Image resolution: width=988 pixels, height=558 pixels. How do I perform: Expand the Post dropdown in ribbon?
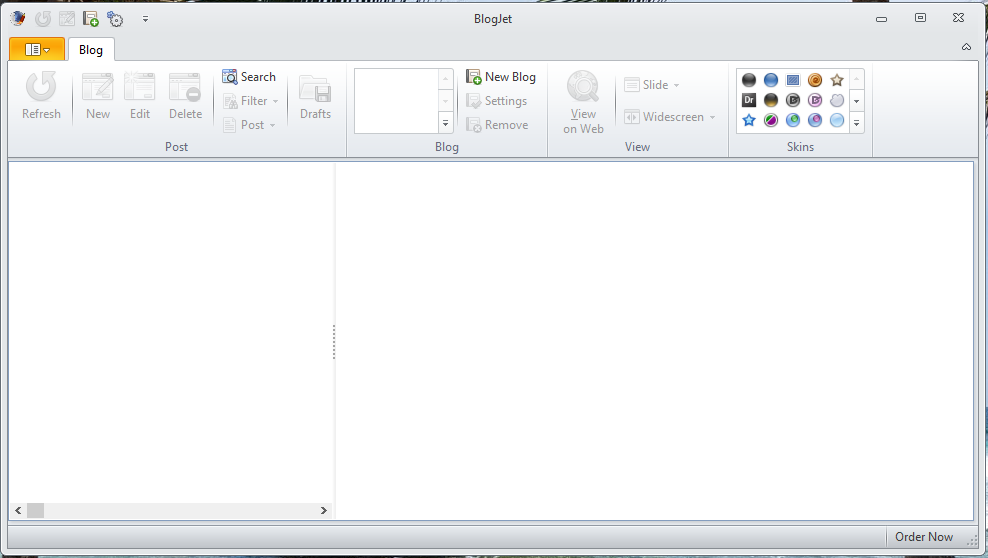(250, 125)
